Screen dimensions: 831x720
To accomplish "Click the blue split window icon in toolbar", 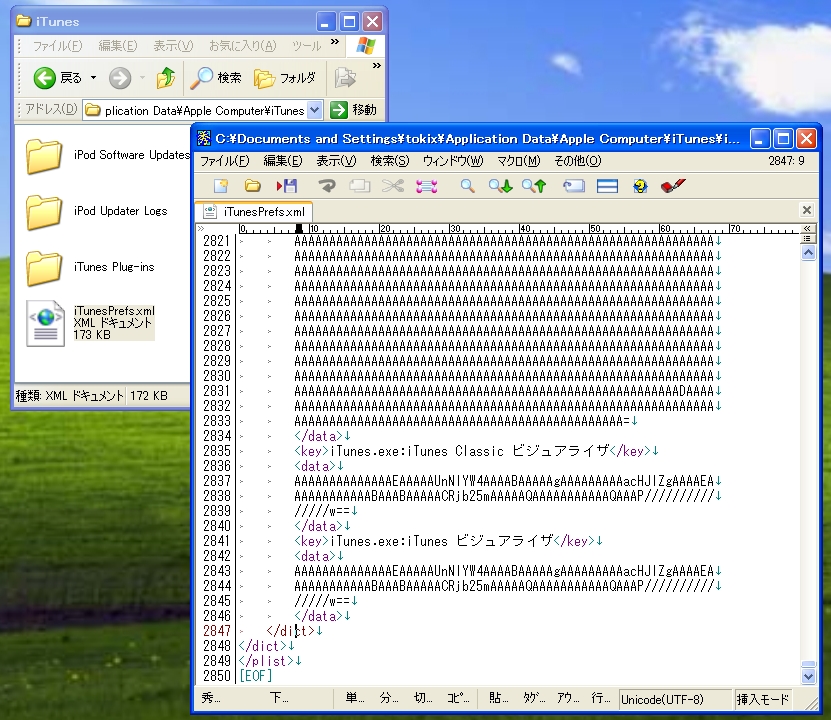I will pyautogui.click(x=607, y=186).
